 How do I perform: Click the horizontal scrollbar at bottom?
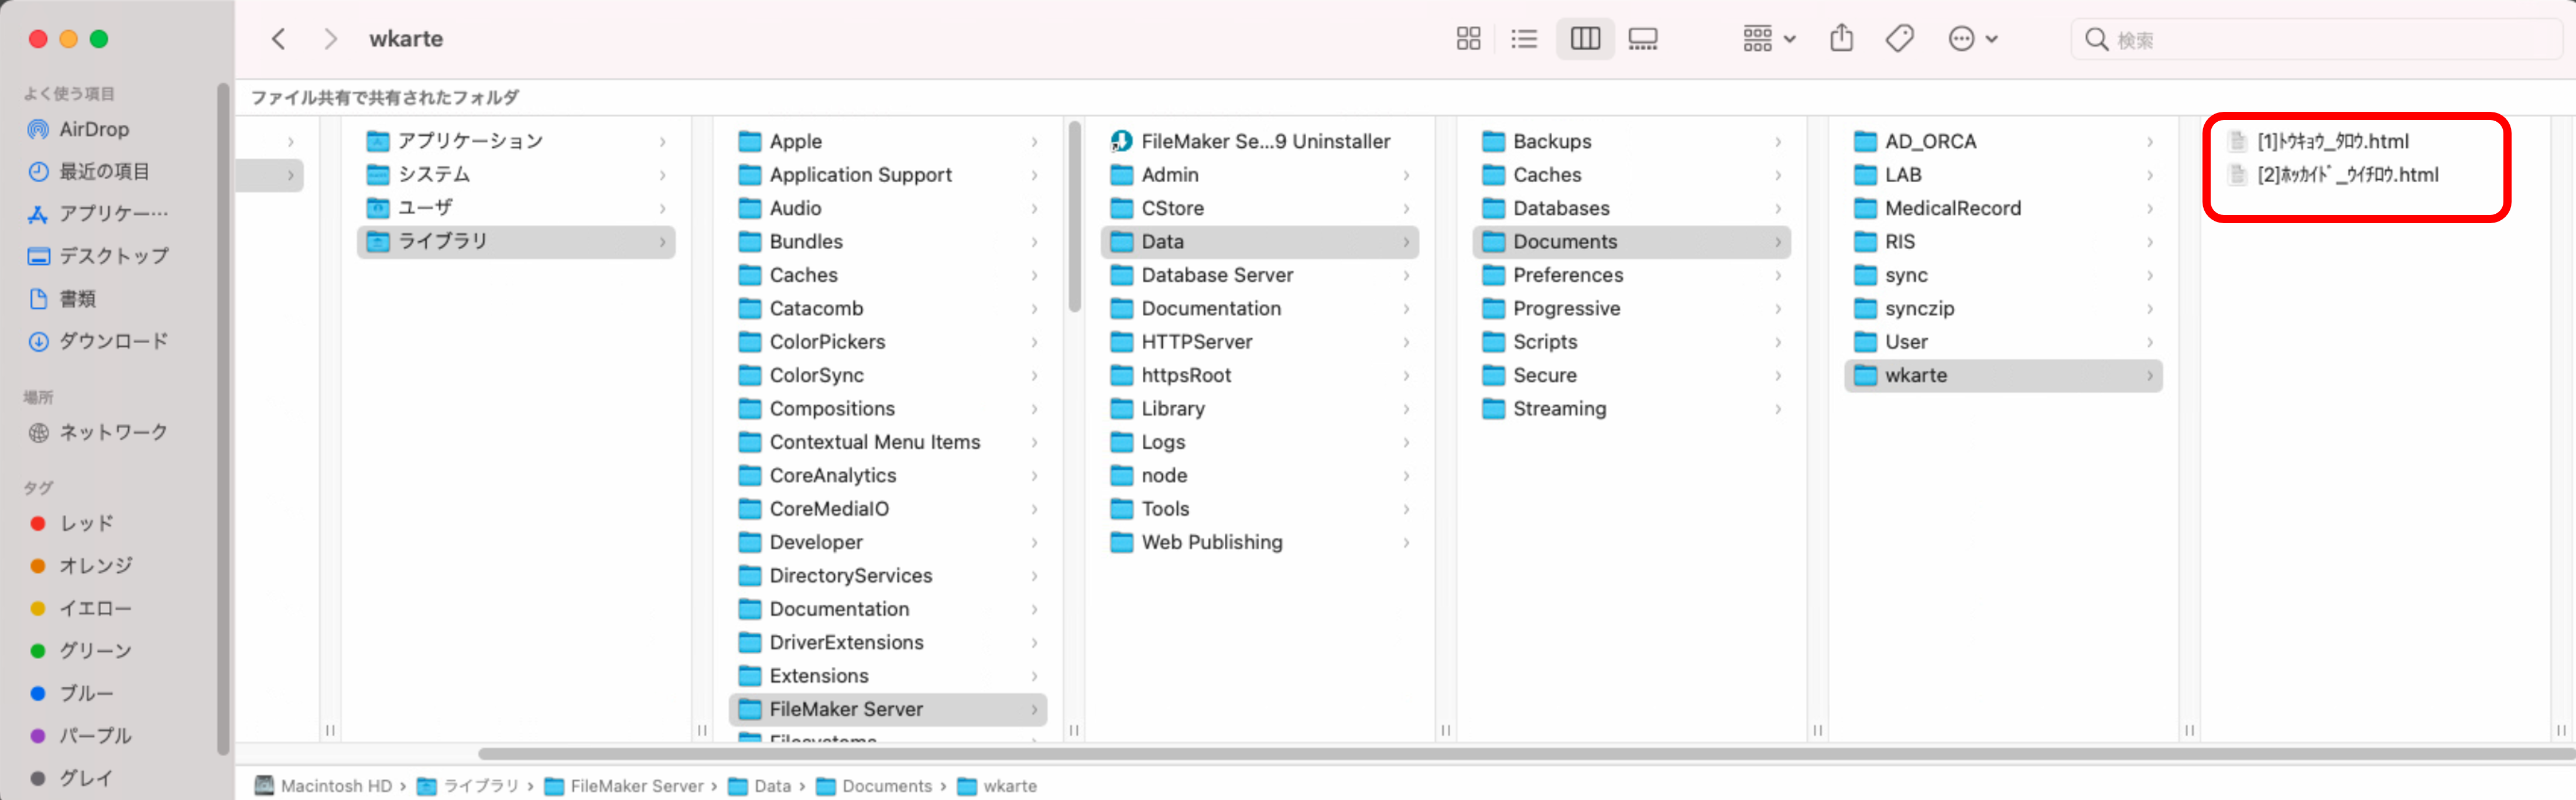click(x=1526, y=753)
